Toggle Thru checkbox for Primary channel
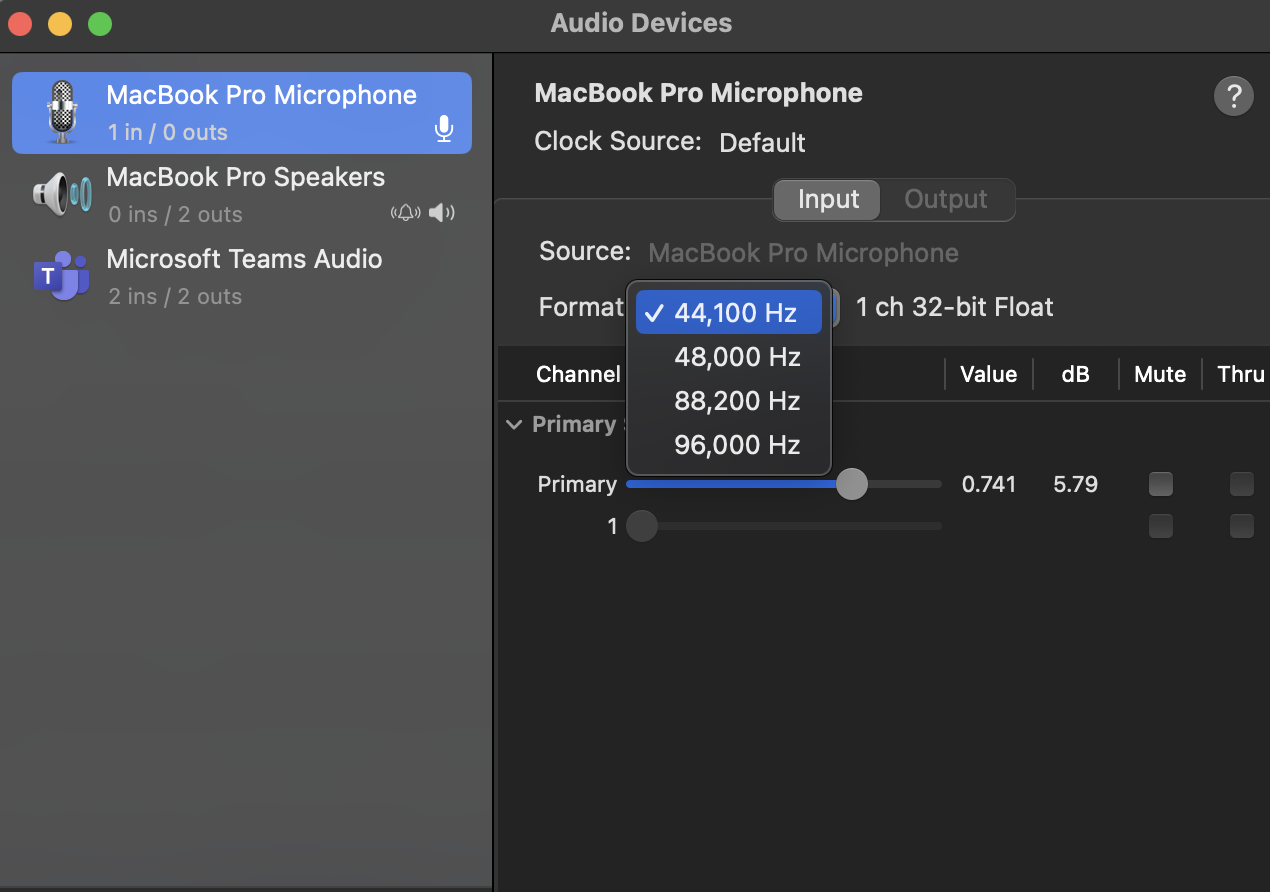 (x=1241, y=484)
